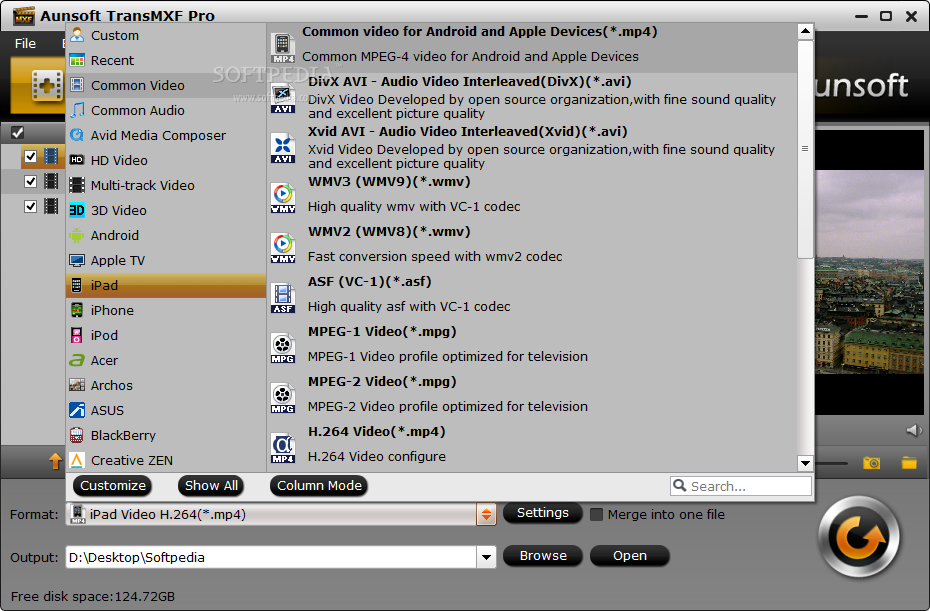Select the Recent category
The image size is (930, 611).
pos(166,61)
